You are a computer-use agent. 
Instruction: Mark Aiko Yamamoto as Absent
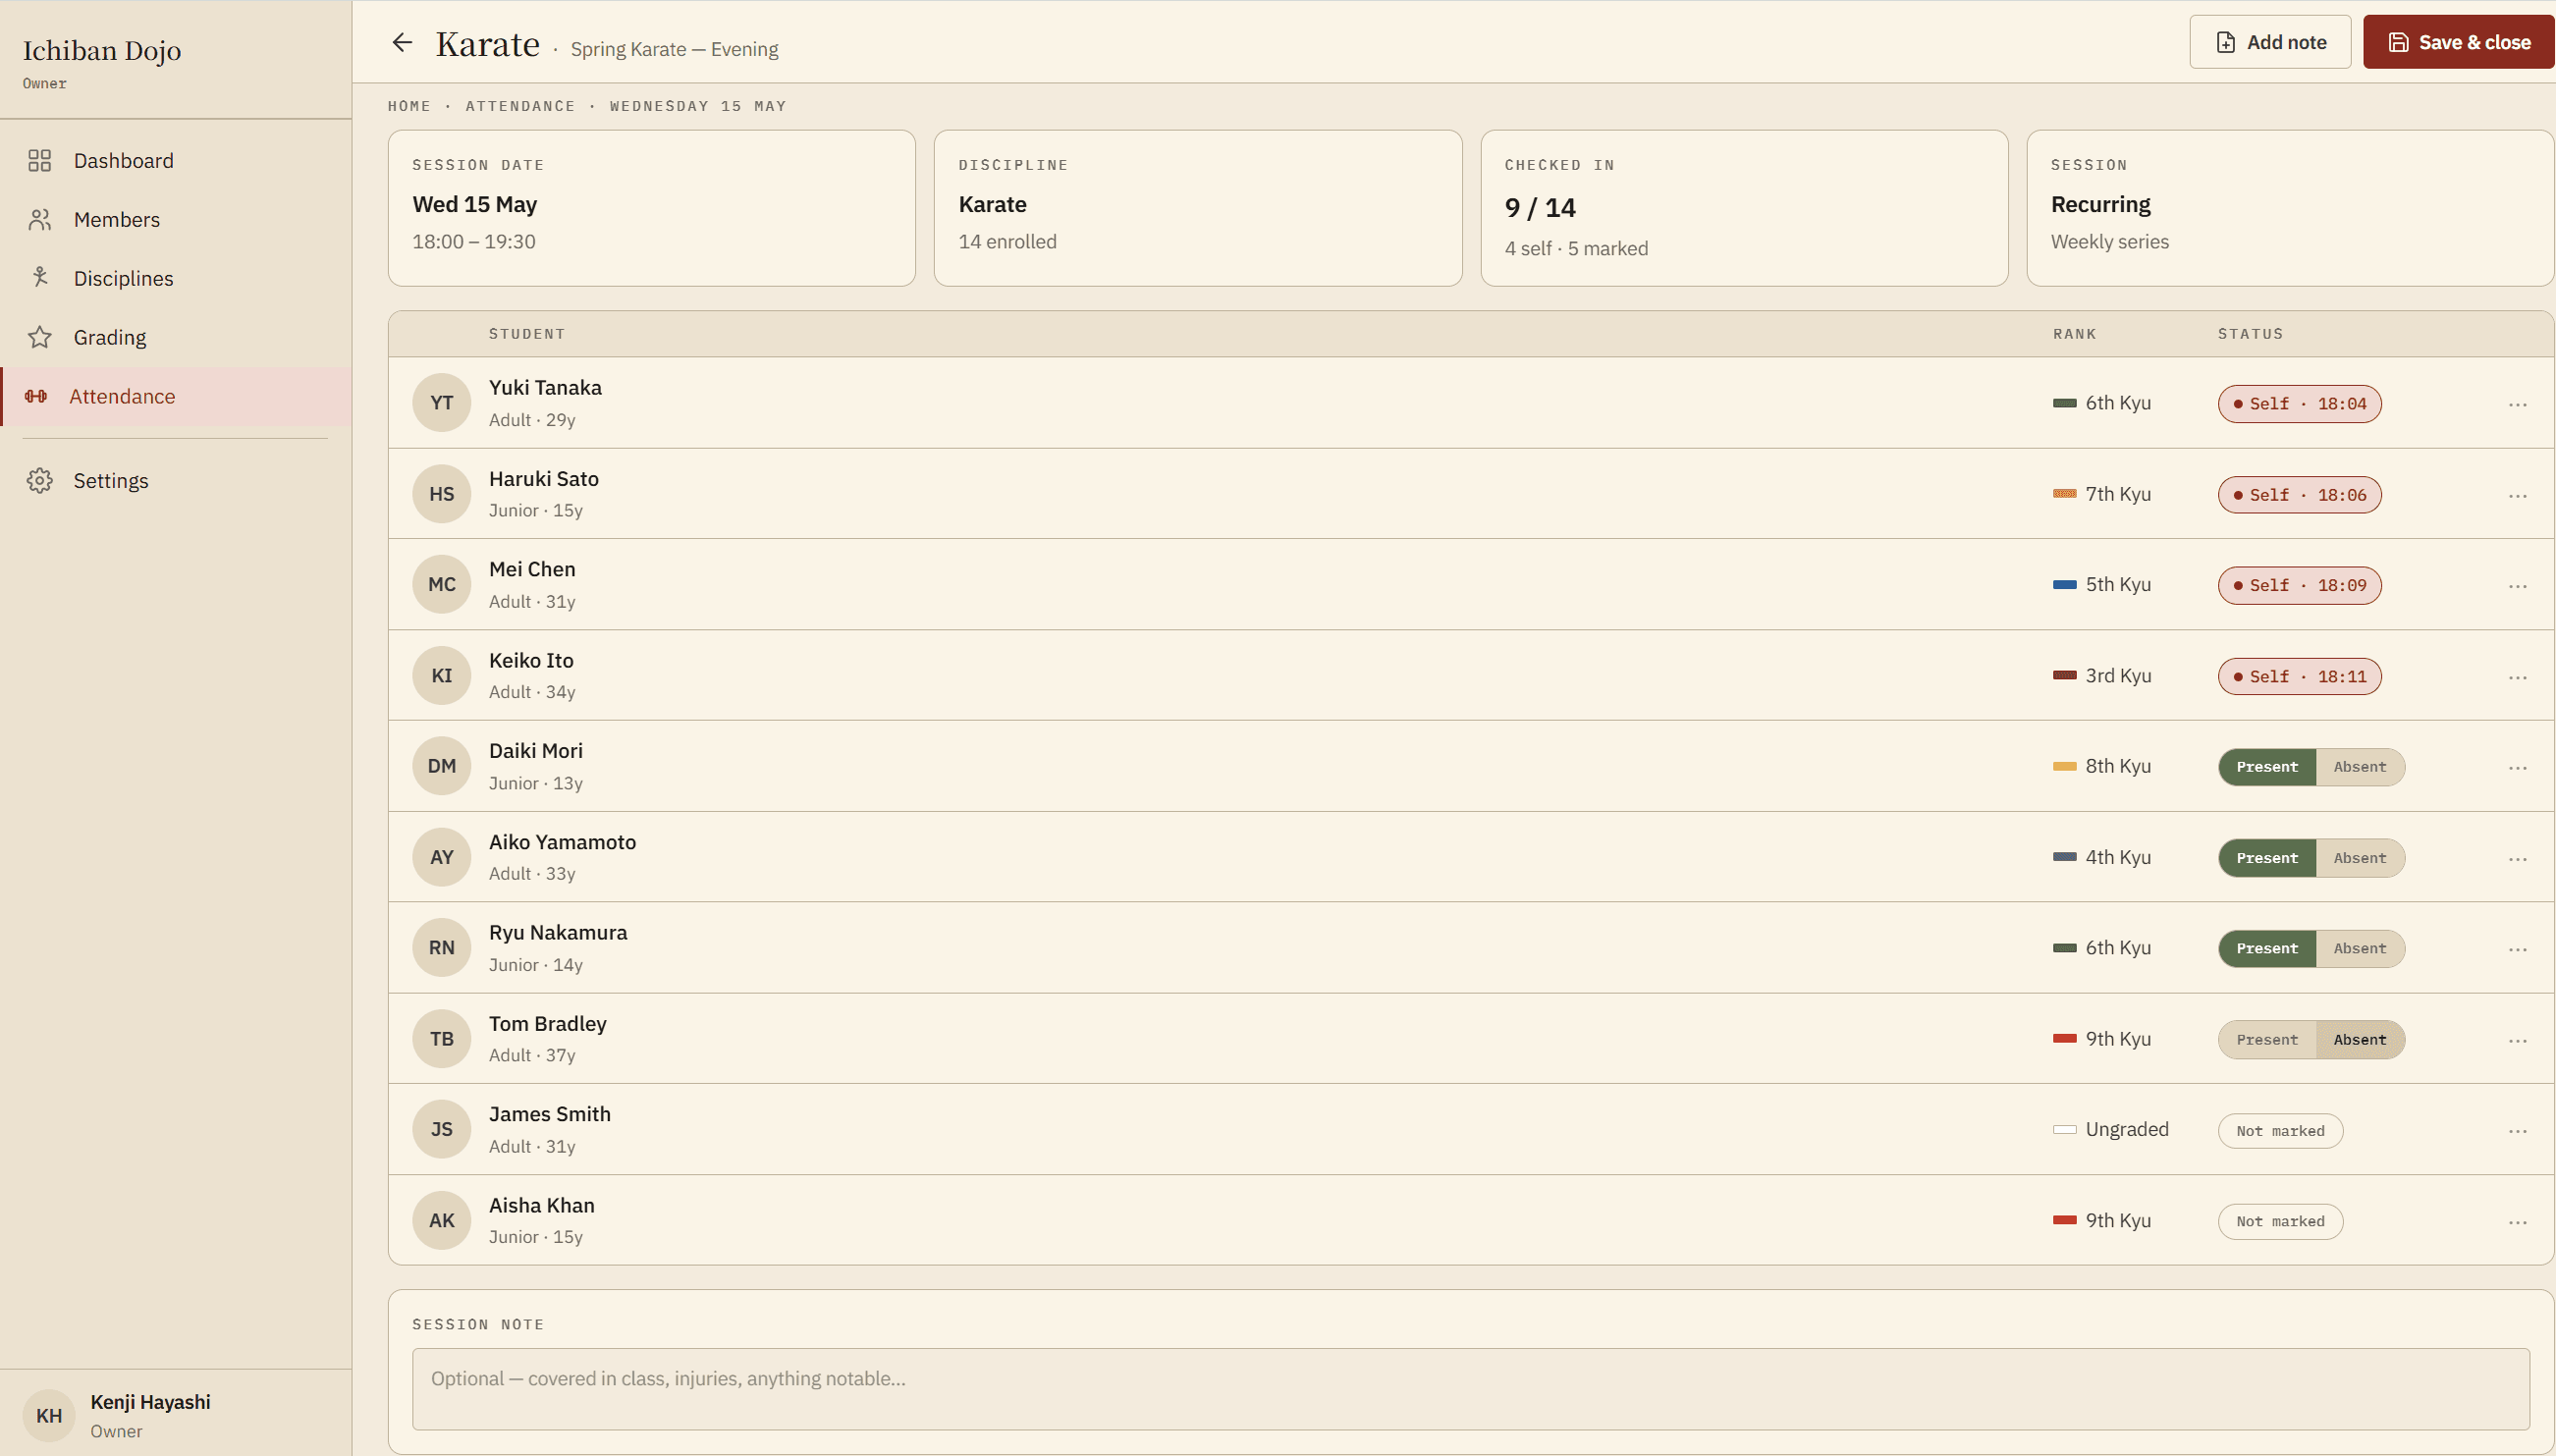pyautogui.click(x=2359, y=858)
